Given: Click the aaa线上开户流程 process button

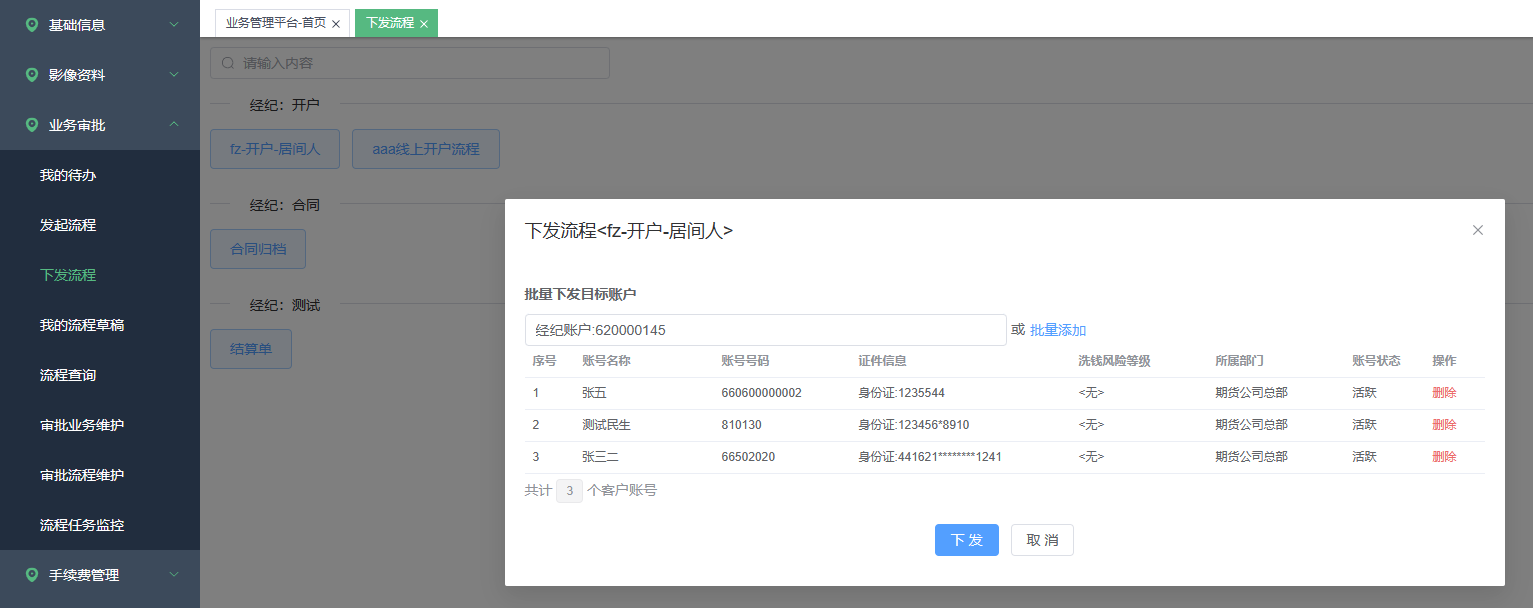Looking at the screenshot, I should (426, 149).
